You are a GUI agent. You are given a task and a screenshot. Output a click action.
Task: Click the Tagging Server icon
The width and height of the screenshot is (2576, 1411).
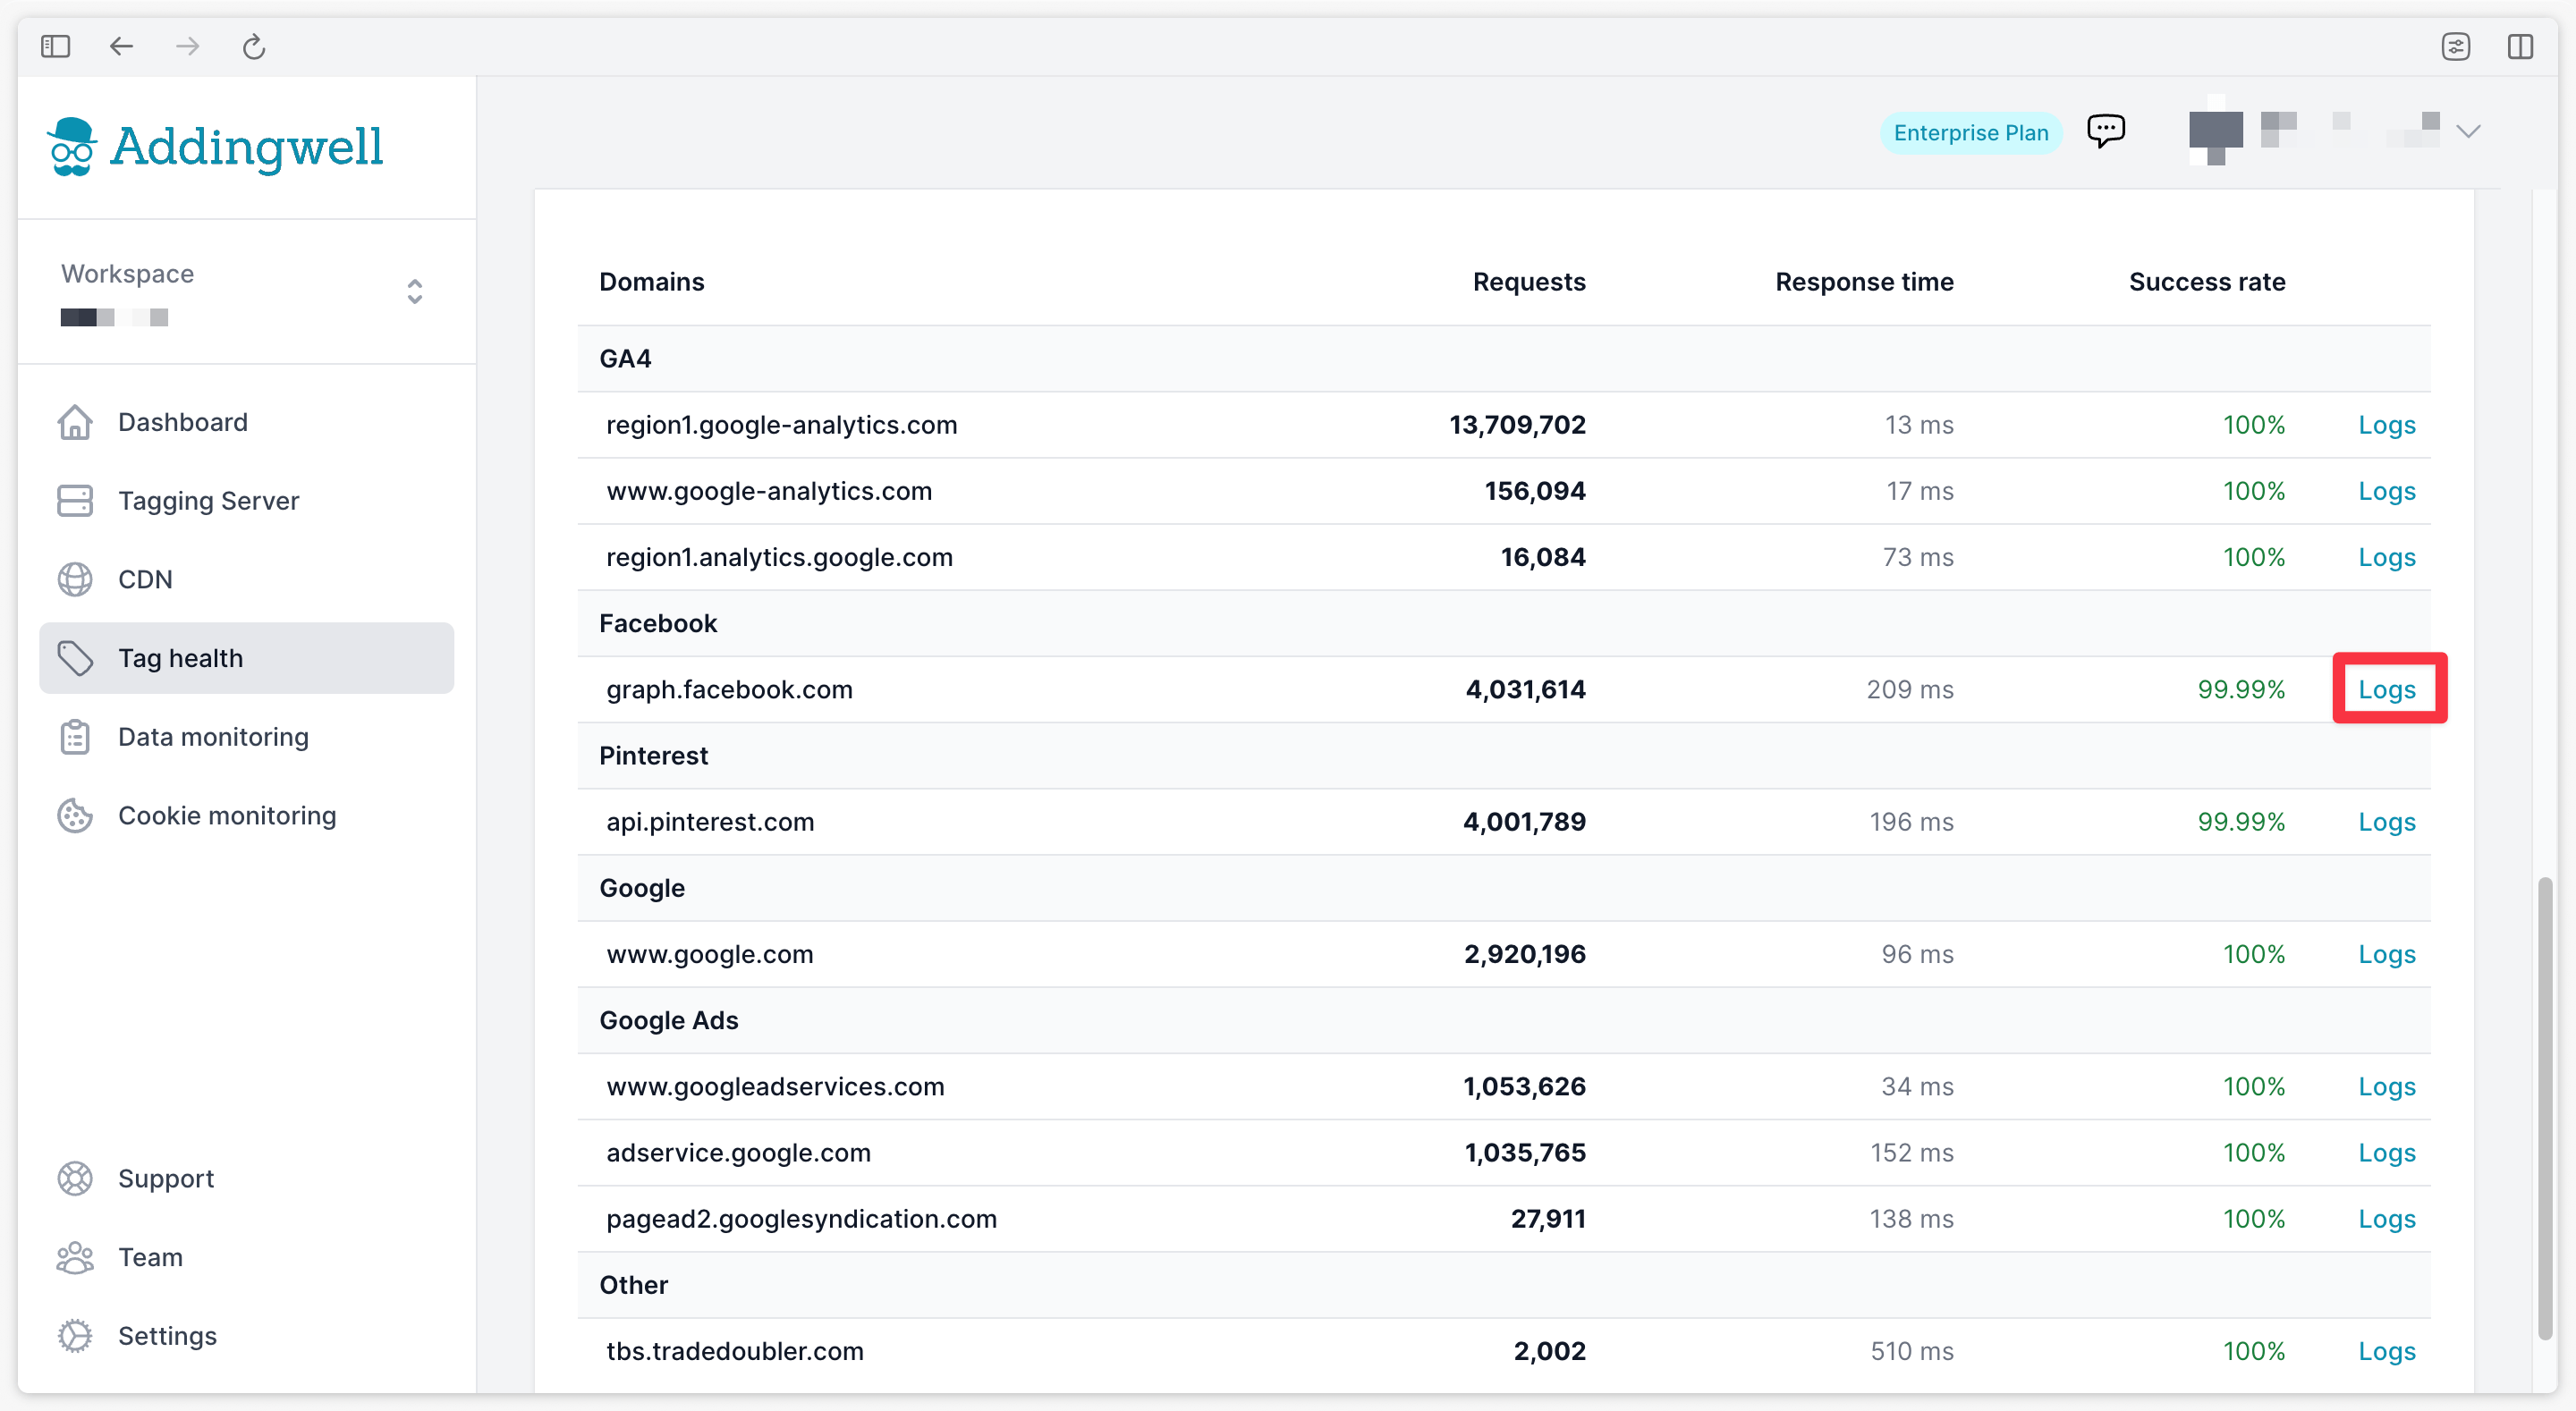[75, 501]
